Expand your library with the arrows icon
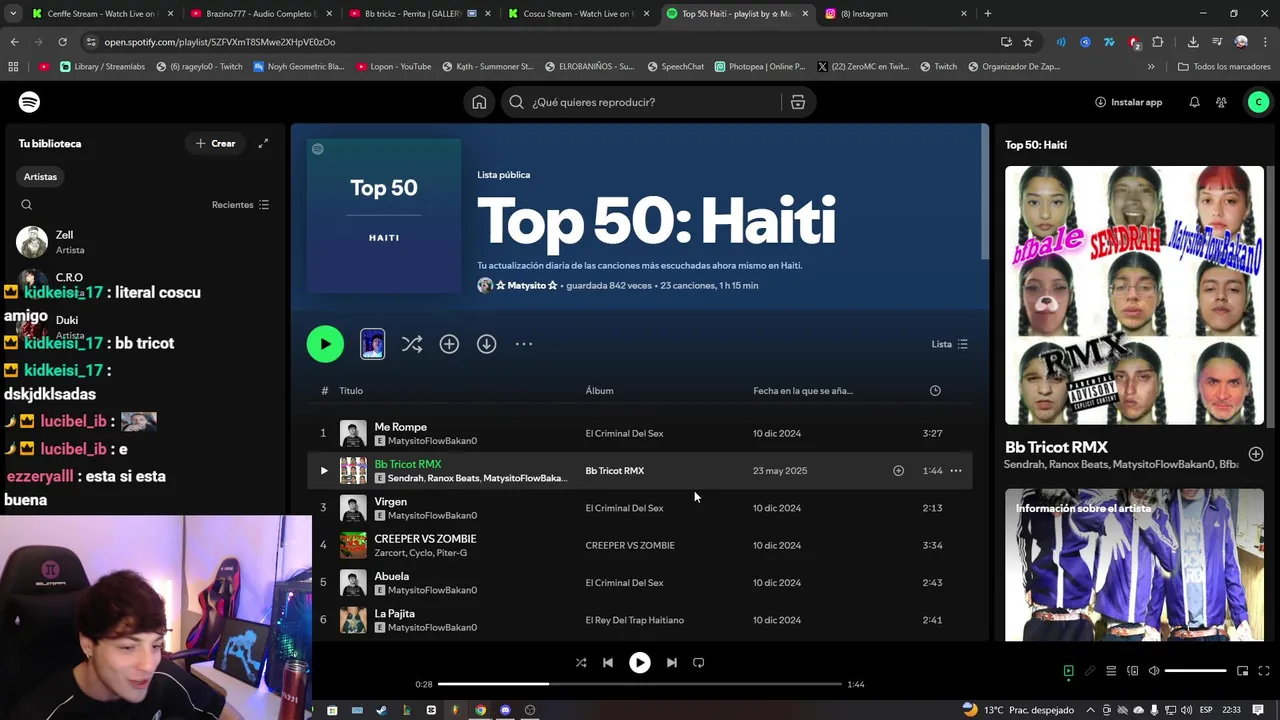 [x=263, y=143]
